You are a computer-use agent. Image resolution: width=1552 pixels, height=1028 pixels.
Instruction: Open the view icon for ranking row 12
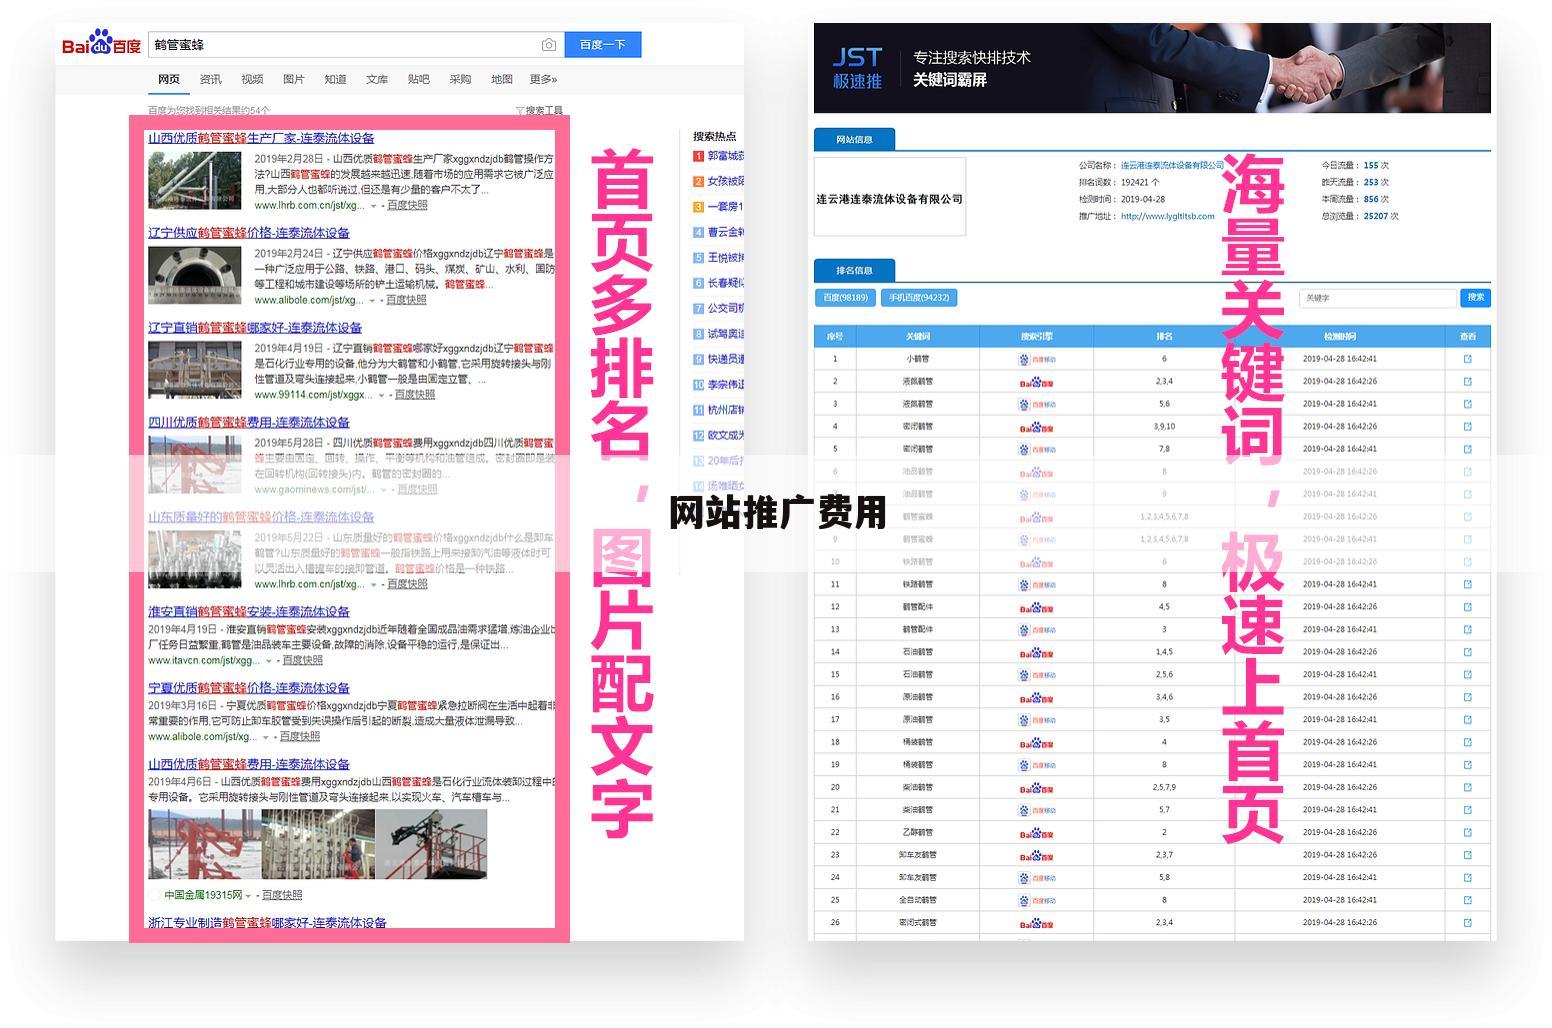[1467, 607]
